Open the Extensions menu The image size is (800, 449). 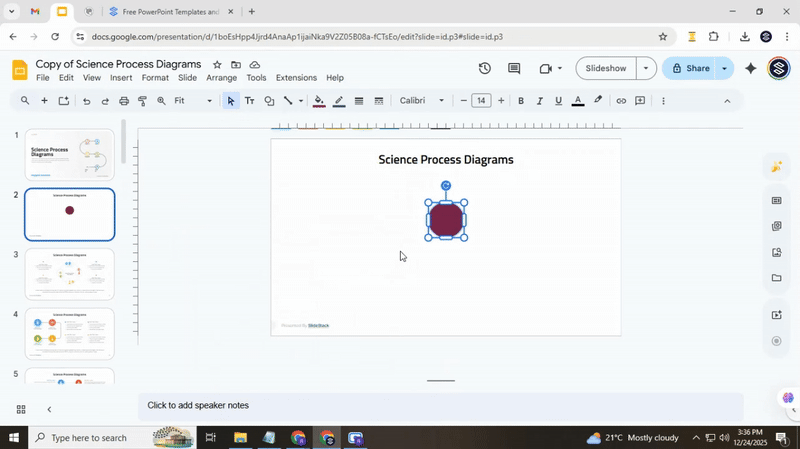pyautogui.click(x=296, y=78)
